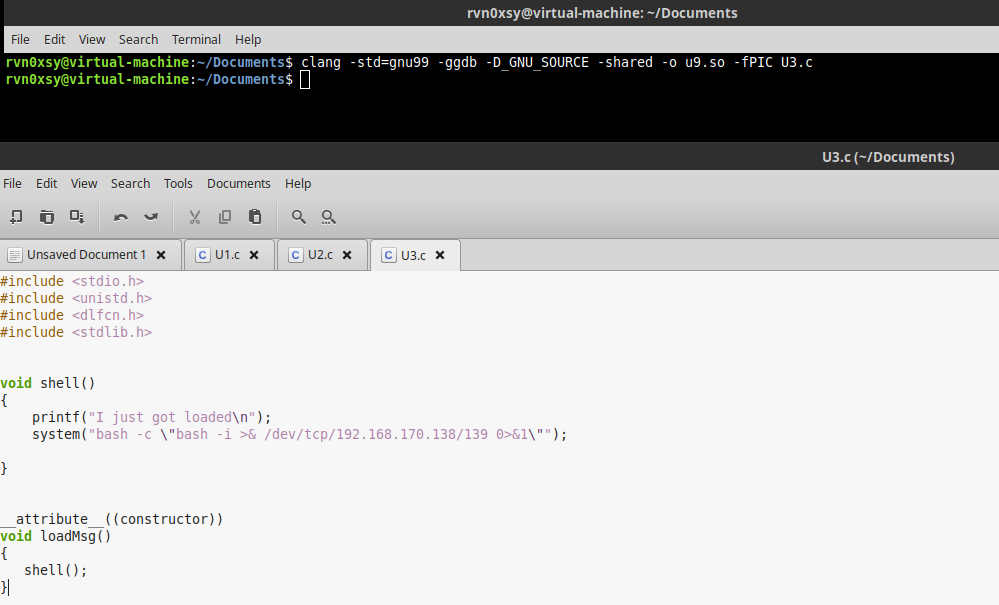Click the 'shell();' call line
Screen dimensions: 999x605
[55, 570]
